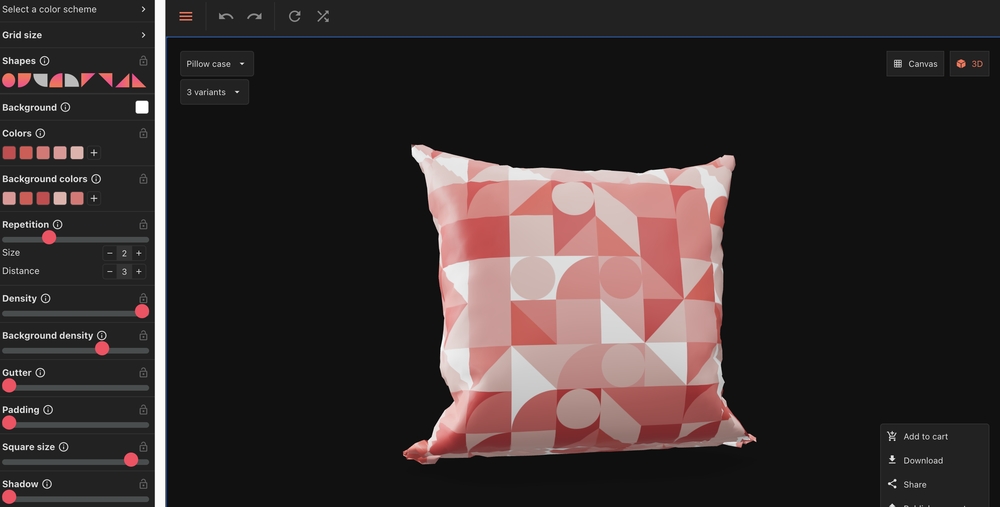Click the redo arrow icon
1000x507 pixels.
[255, 17]
